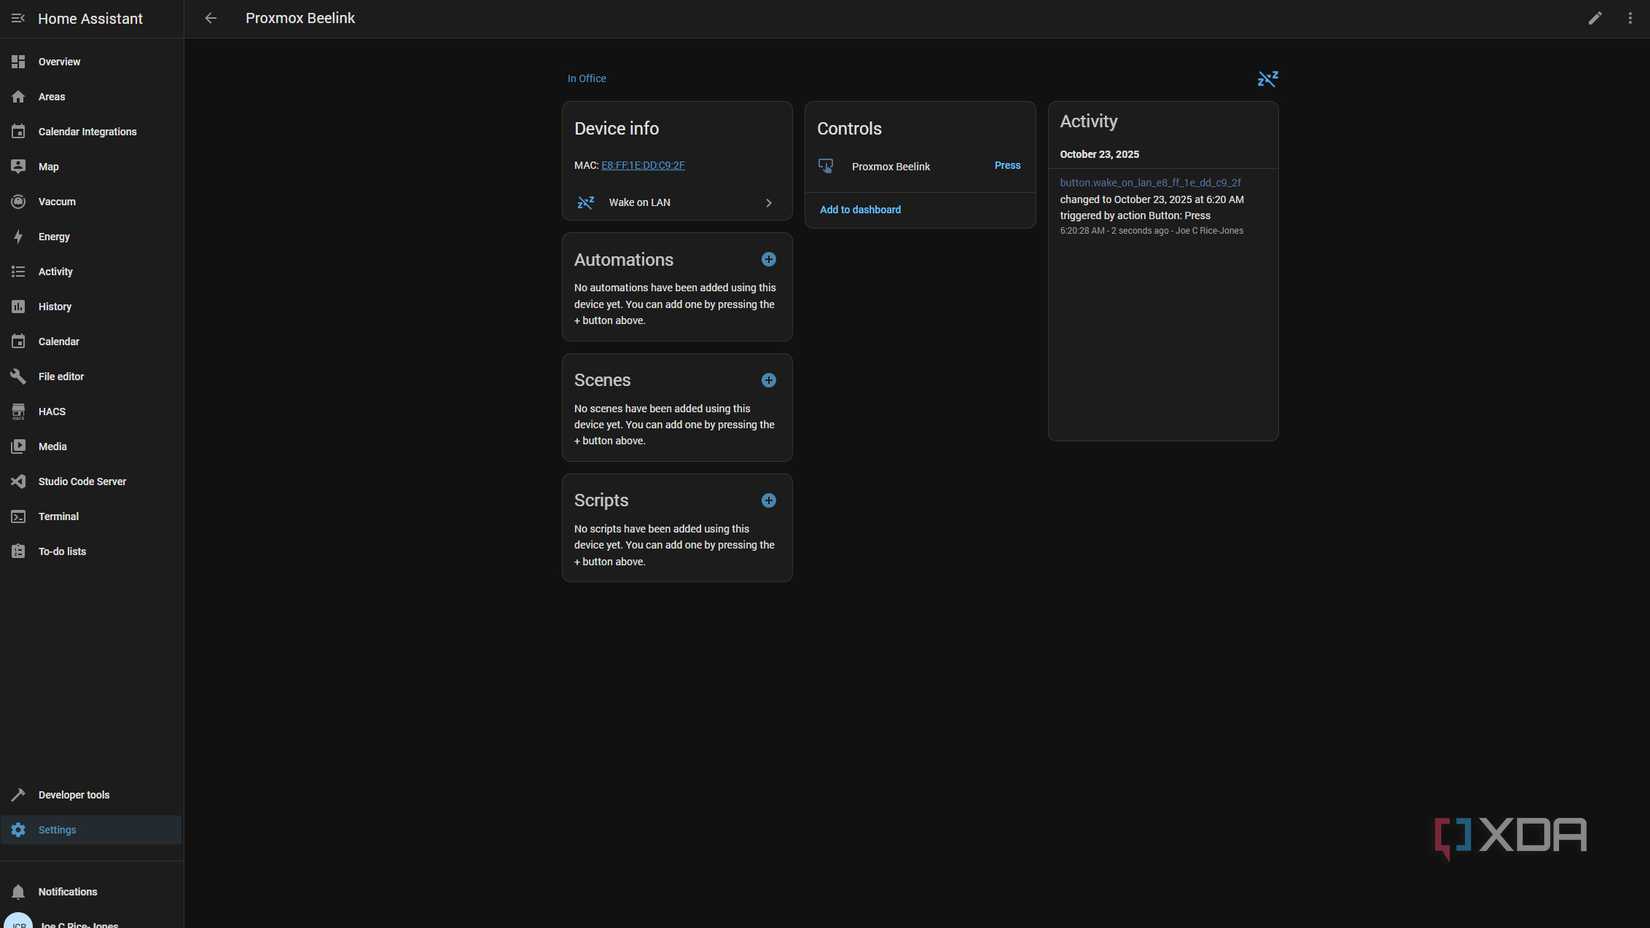Go back using the arrow icon
This screenshot has height=928, width=1650.
(210, 18)
